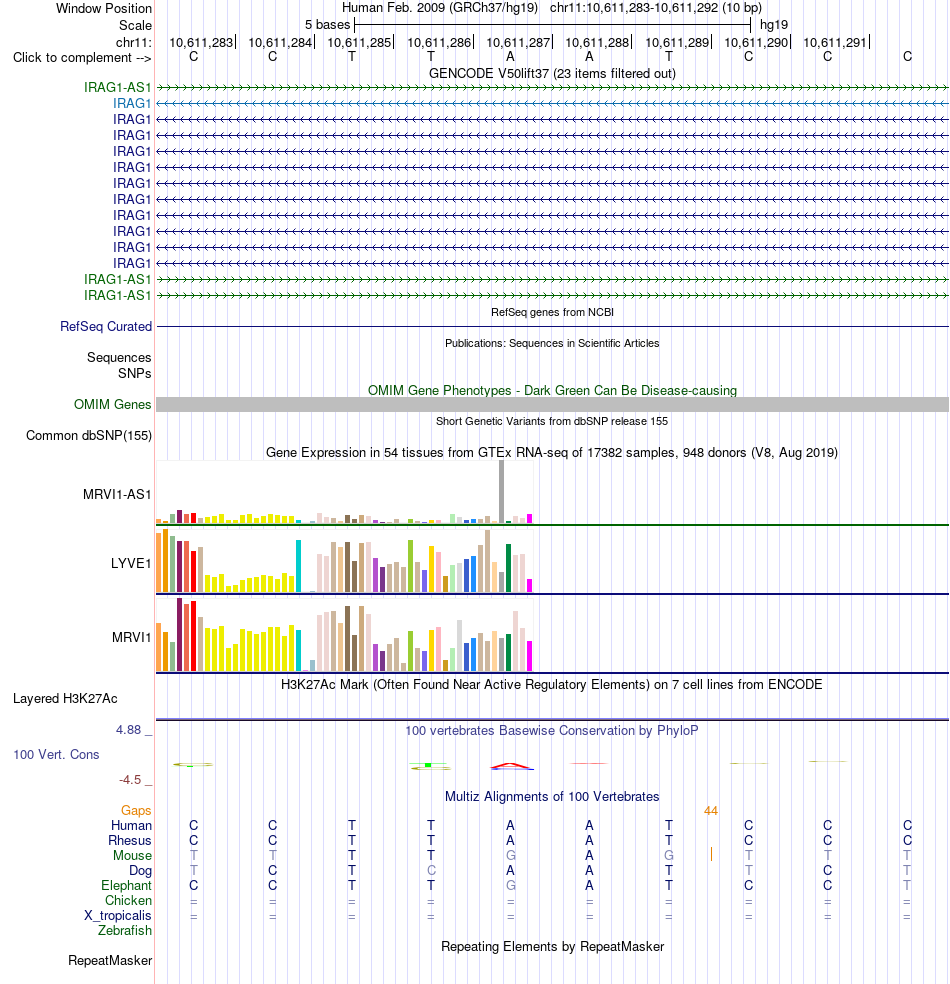Viewport: 950px width, 984px height.
Task: Click the MRVI1 expression label
Action: (132, 638)
